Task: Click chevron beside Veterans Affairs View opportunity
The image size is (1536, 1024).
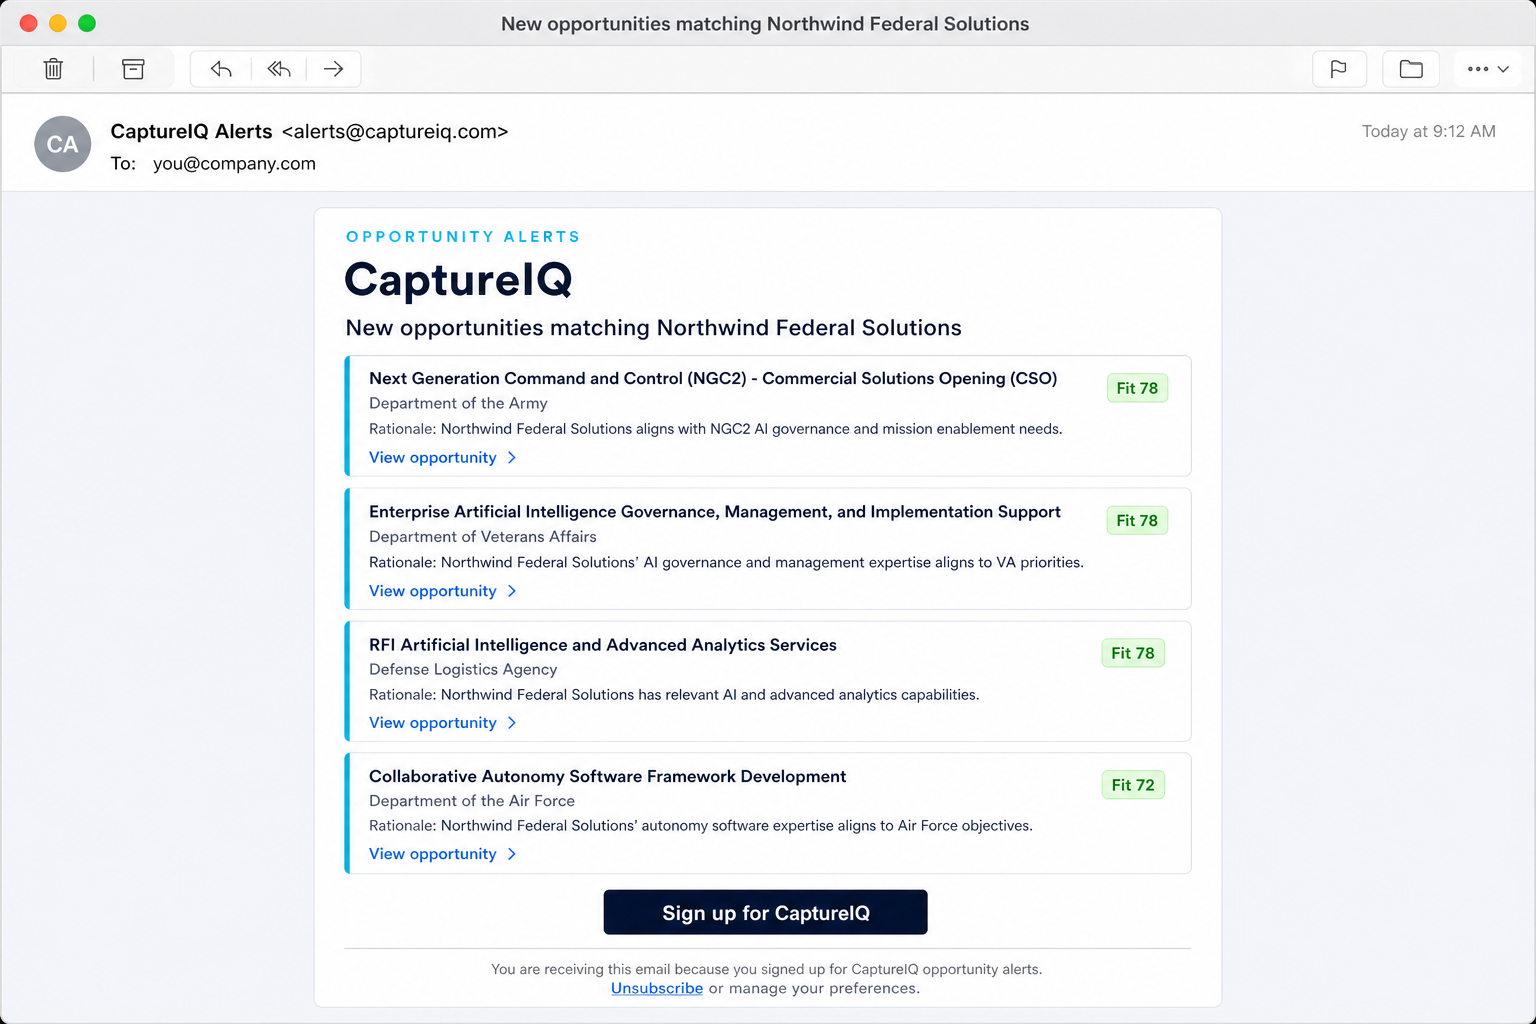Action: pyautogui.click(x=512, y=591)
